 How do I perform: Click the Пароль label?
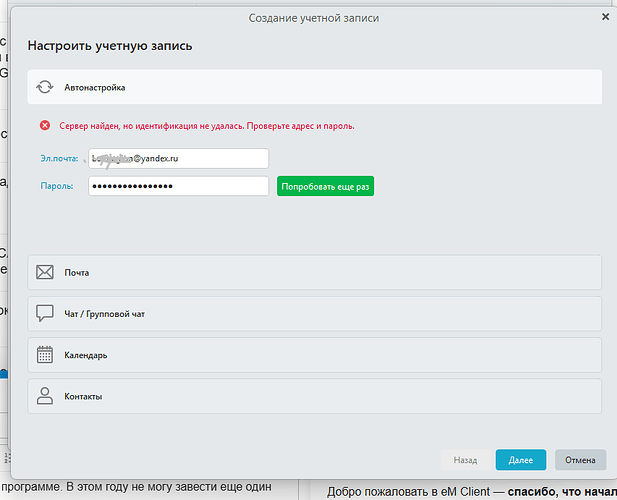57,186
